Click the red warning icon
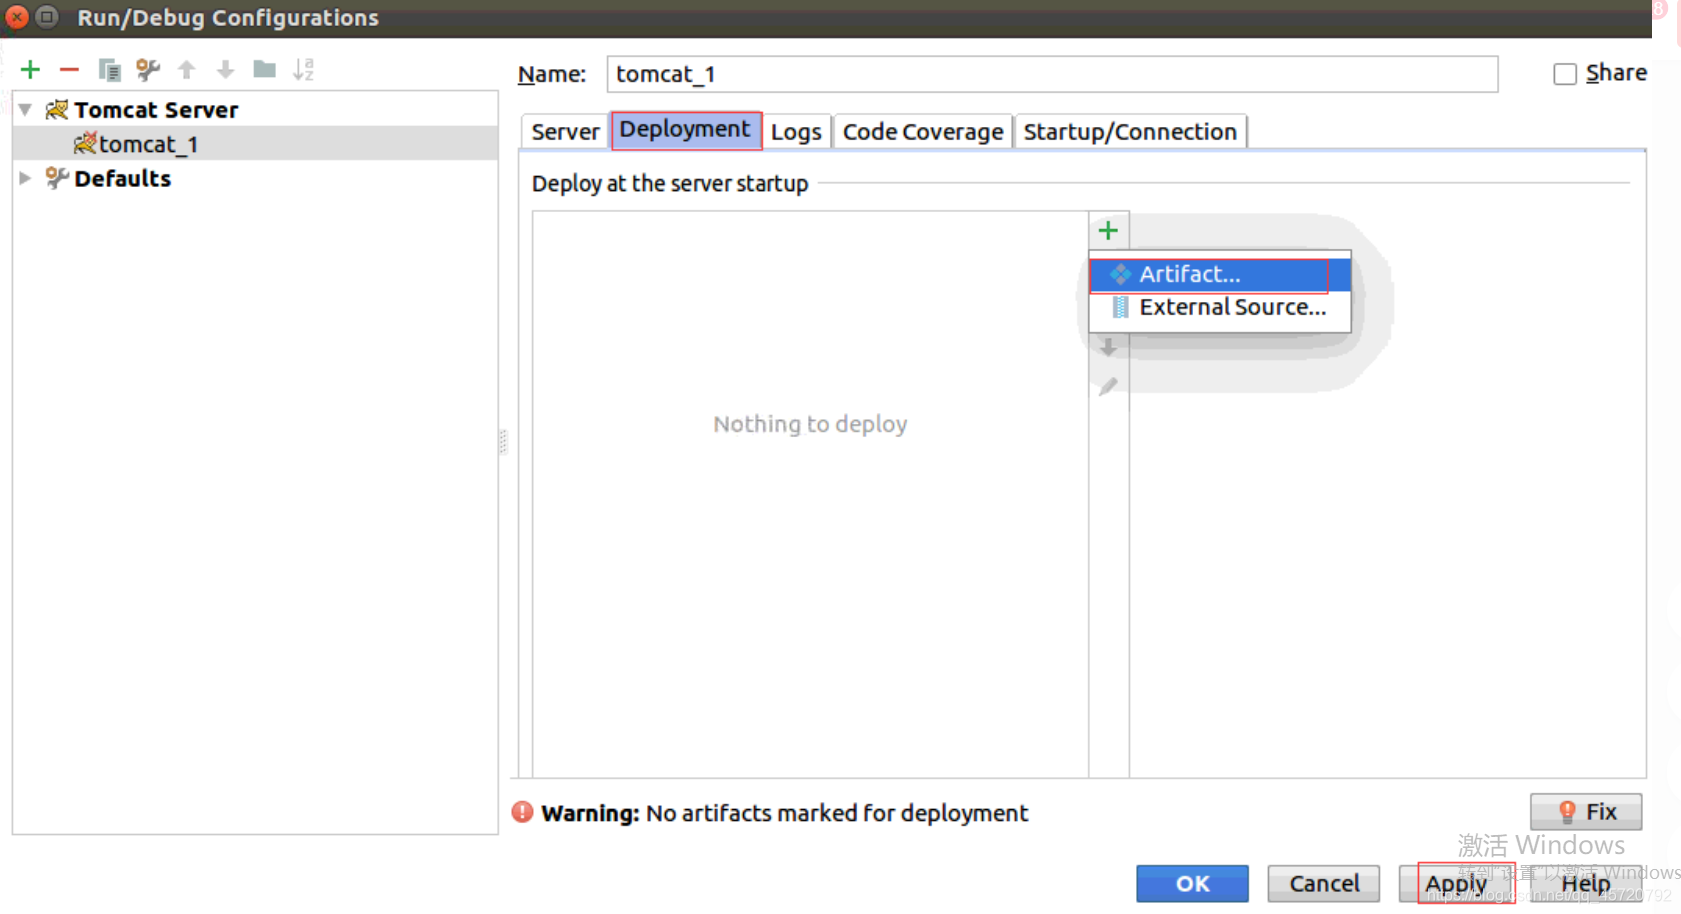The height and width of the screenshot is (914, 1681). [x=522, y=812]
